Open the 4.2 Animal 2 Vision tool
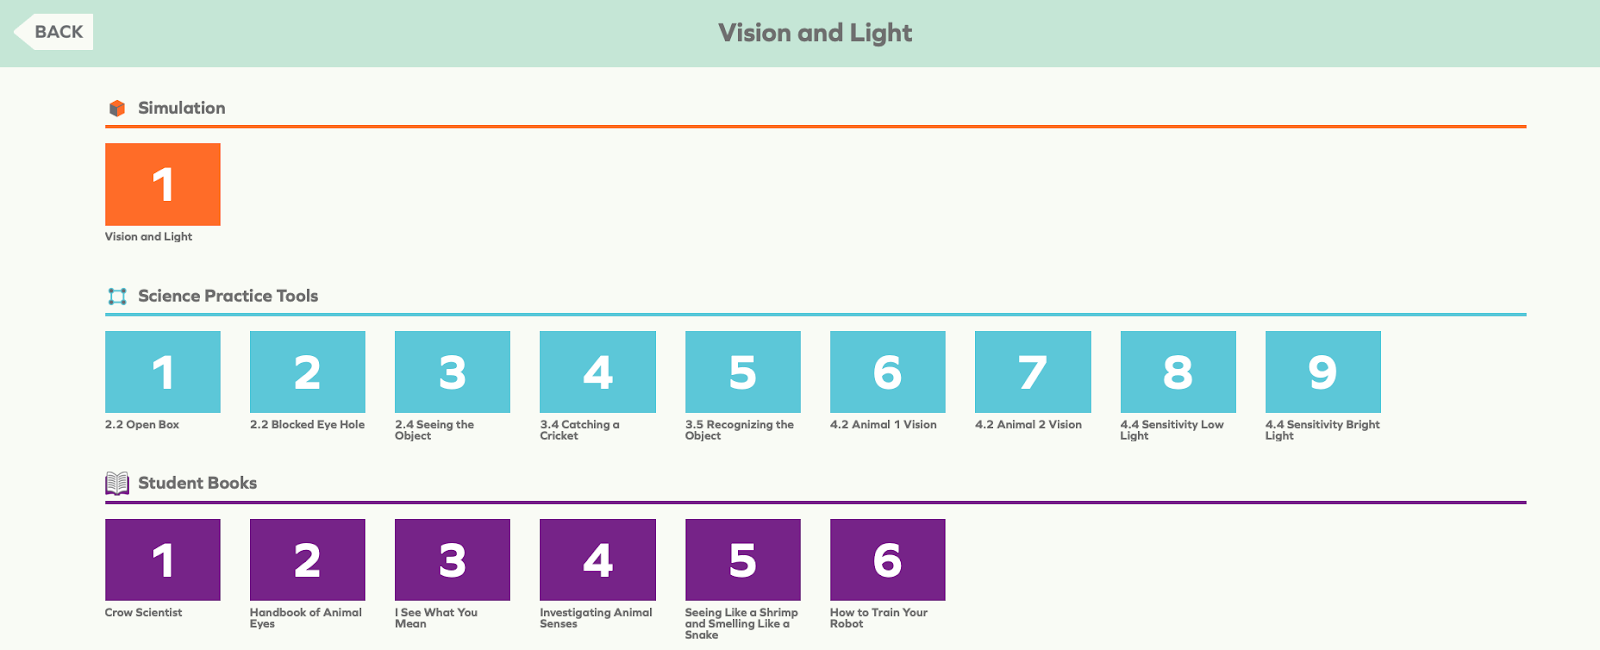 click(1032, 371)
